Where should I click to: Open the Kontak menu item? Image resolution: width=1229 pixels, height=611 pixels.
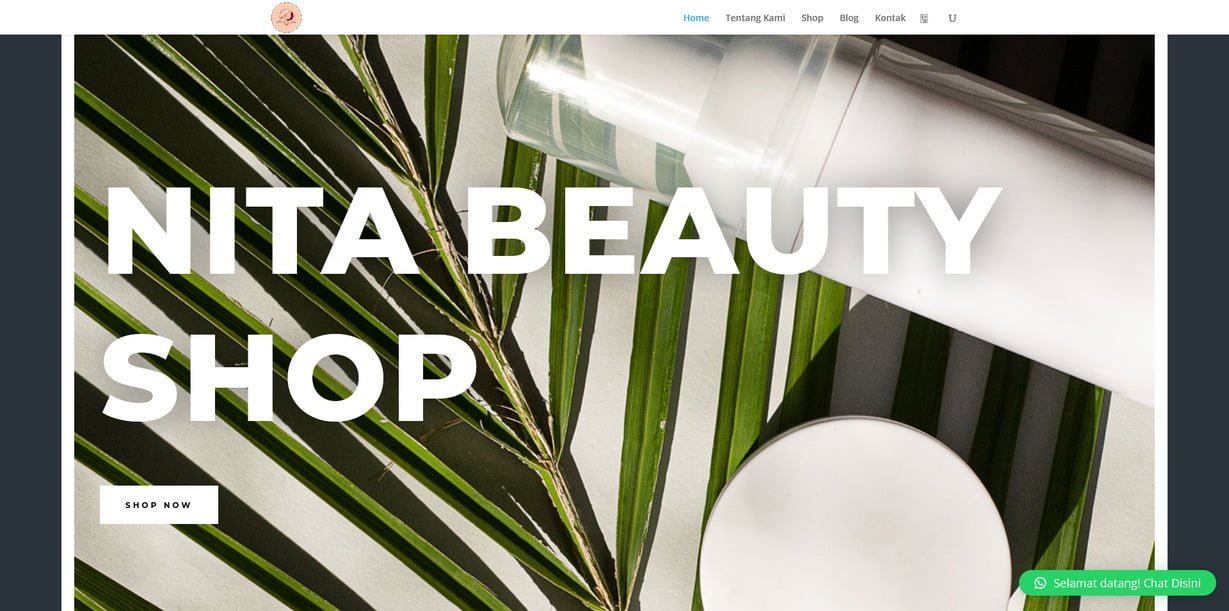(x=890, y=18)
